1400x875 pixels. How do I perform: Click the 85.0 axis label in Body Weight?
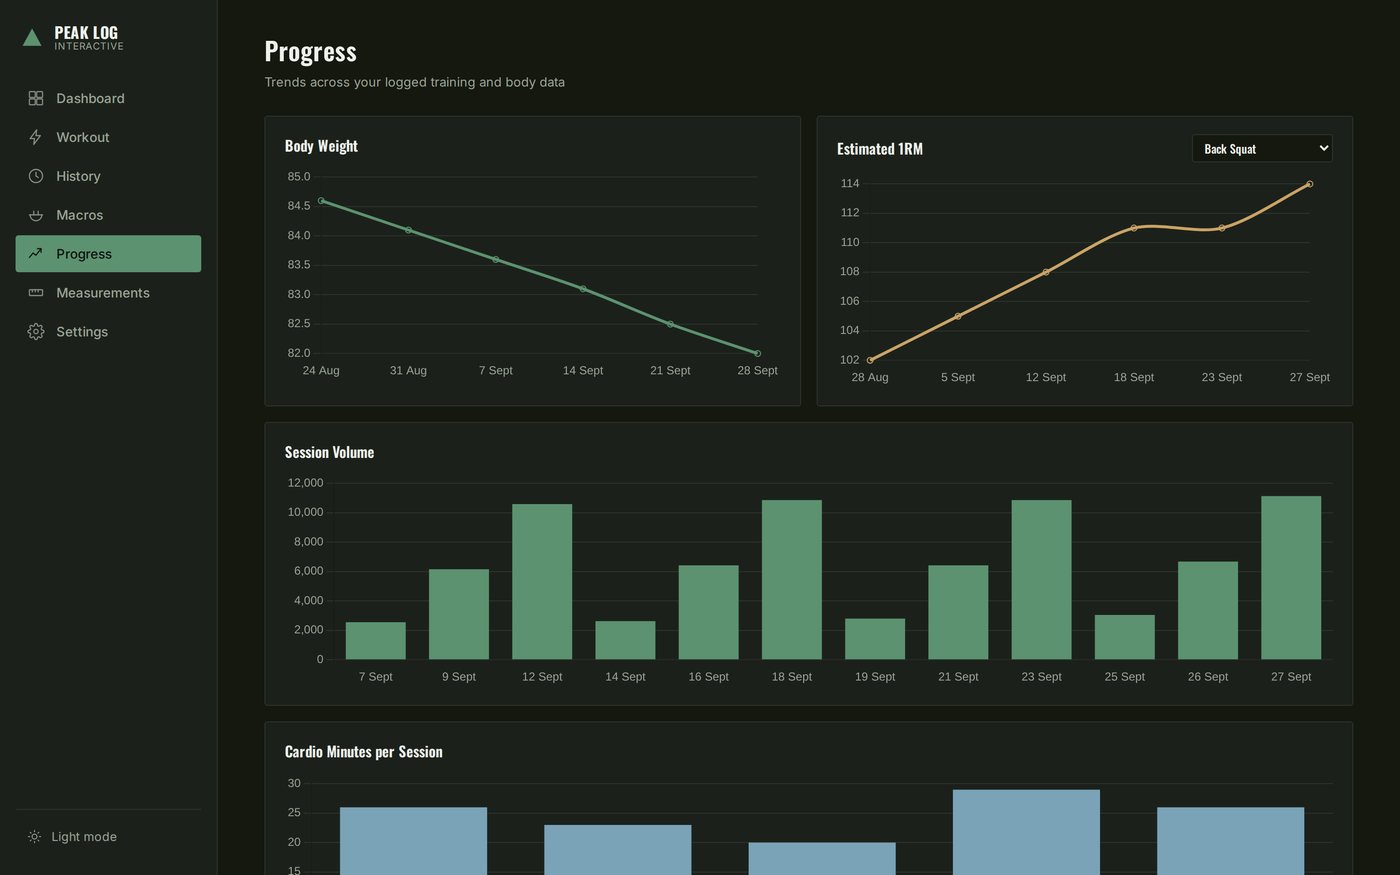pos(299,177)
